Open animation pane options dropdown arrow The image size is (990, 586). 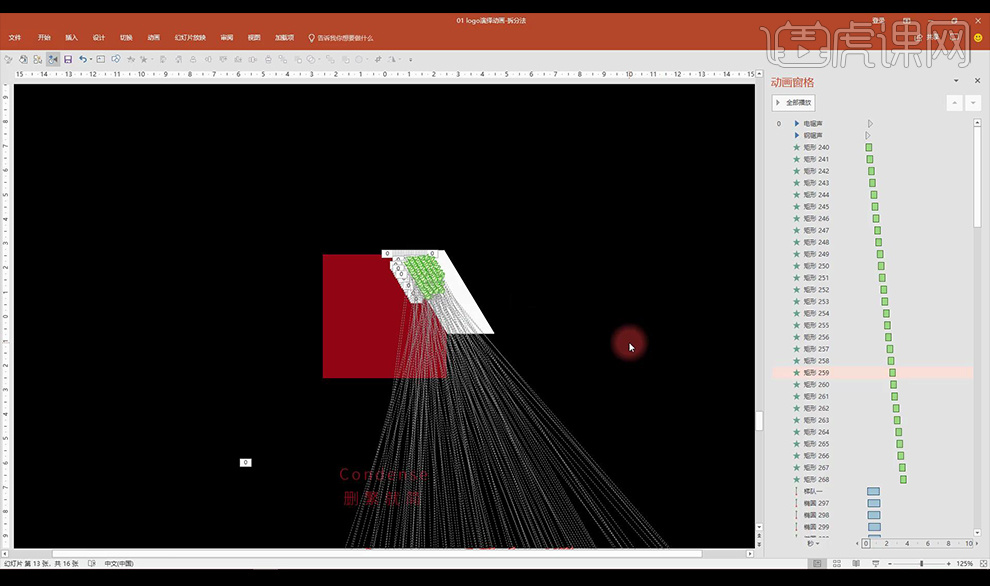click(x=956, y=81)
